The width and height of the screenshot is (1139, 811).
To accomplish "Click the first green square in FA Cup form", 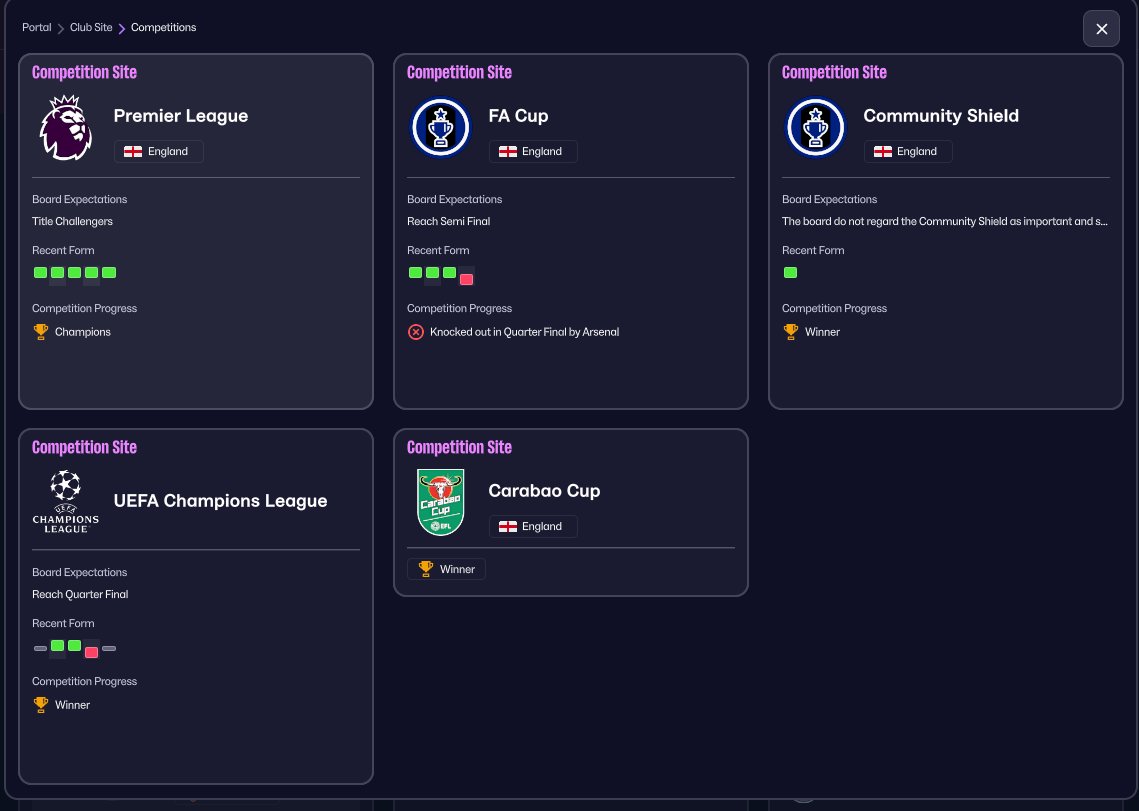I will point(416,273).
